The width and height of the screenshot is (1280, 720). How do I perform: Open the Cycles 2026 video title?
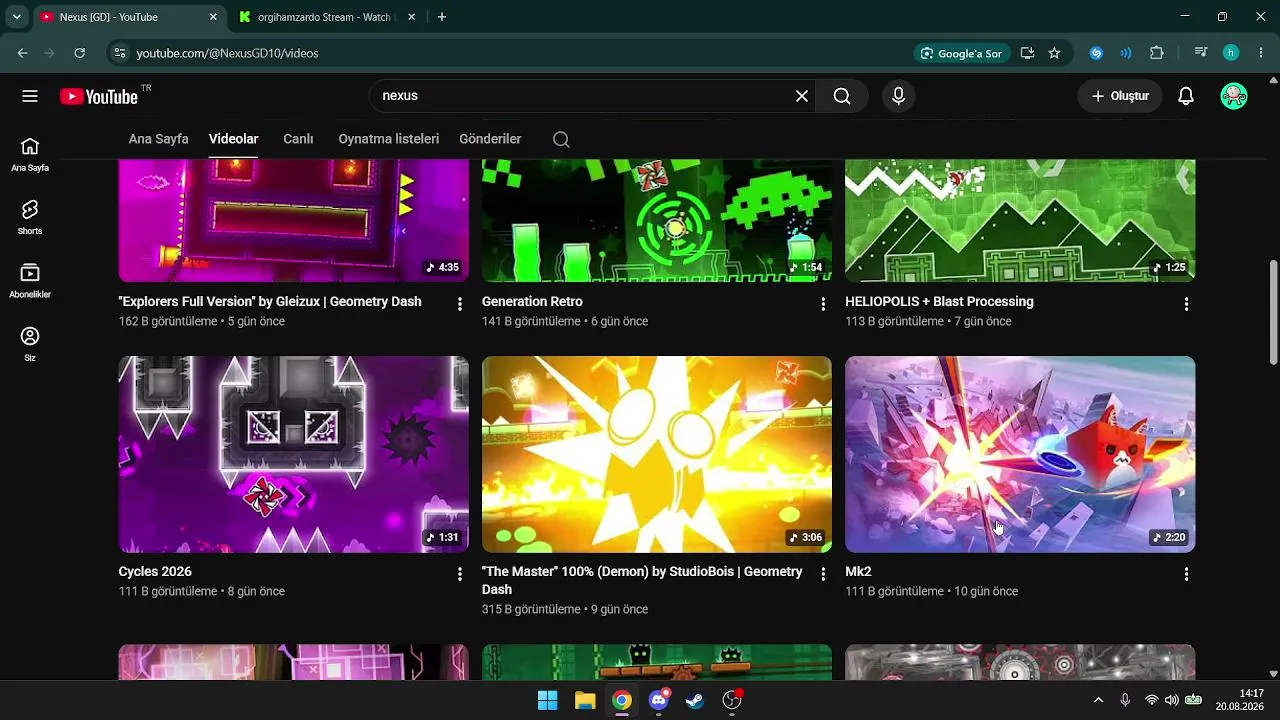(155, 572)
